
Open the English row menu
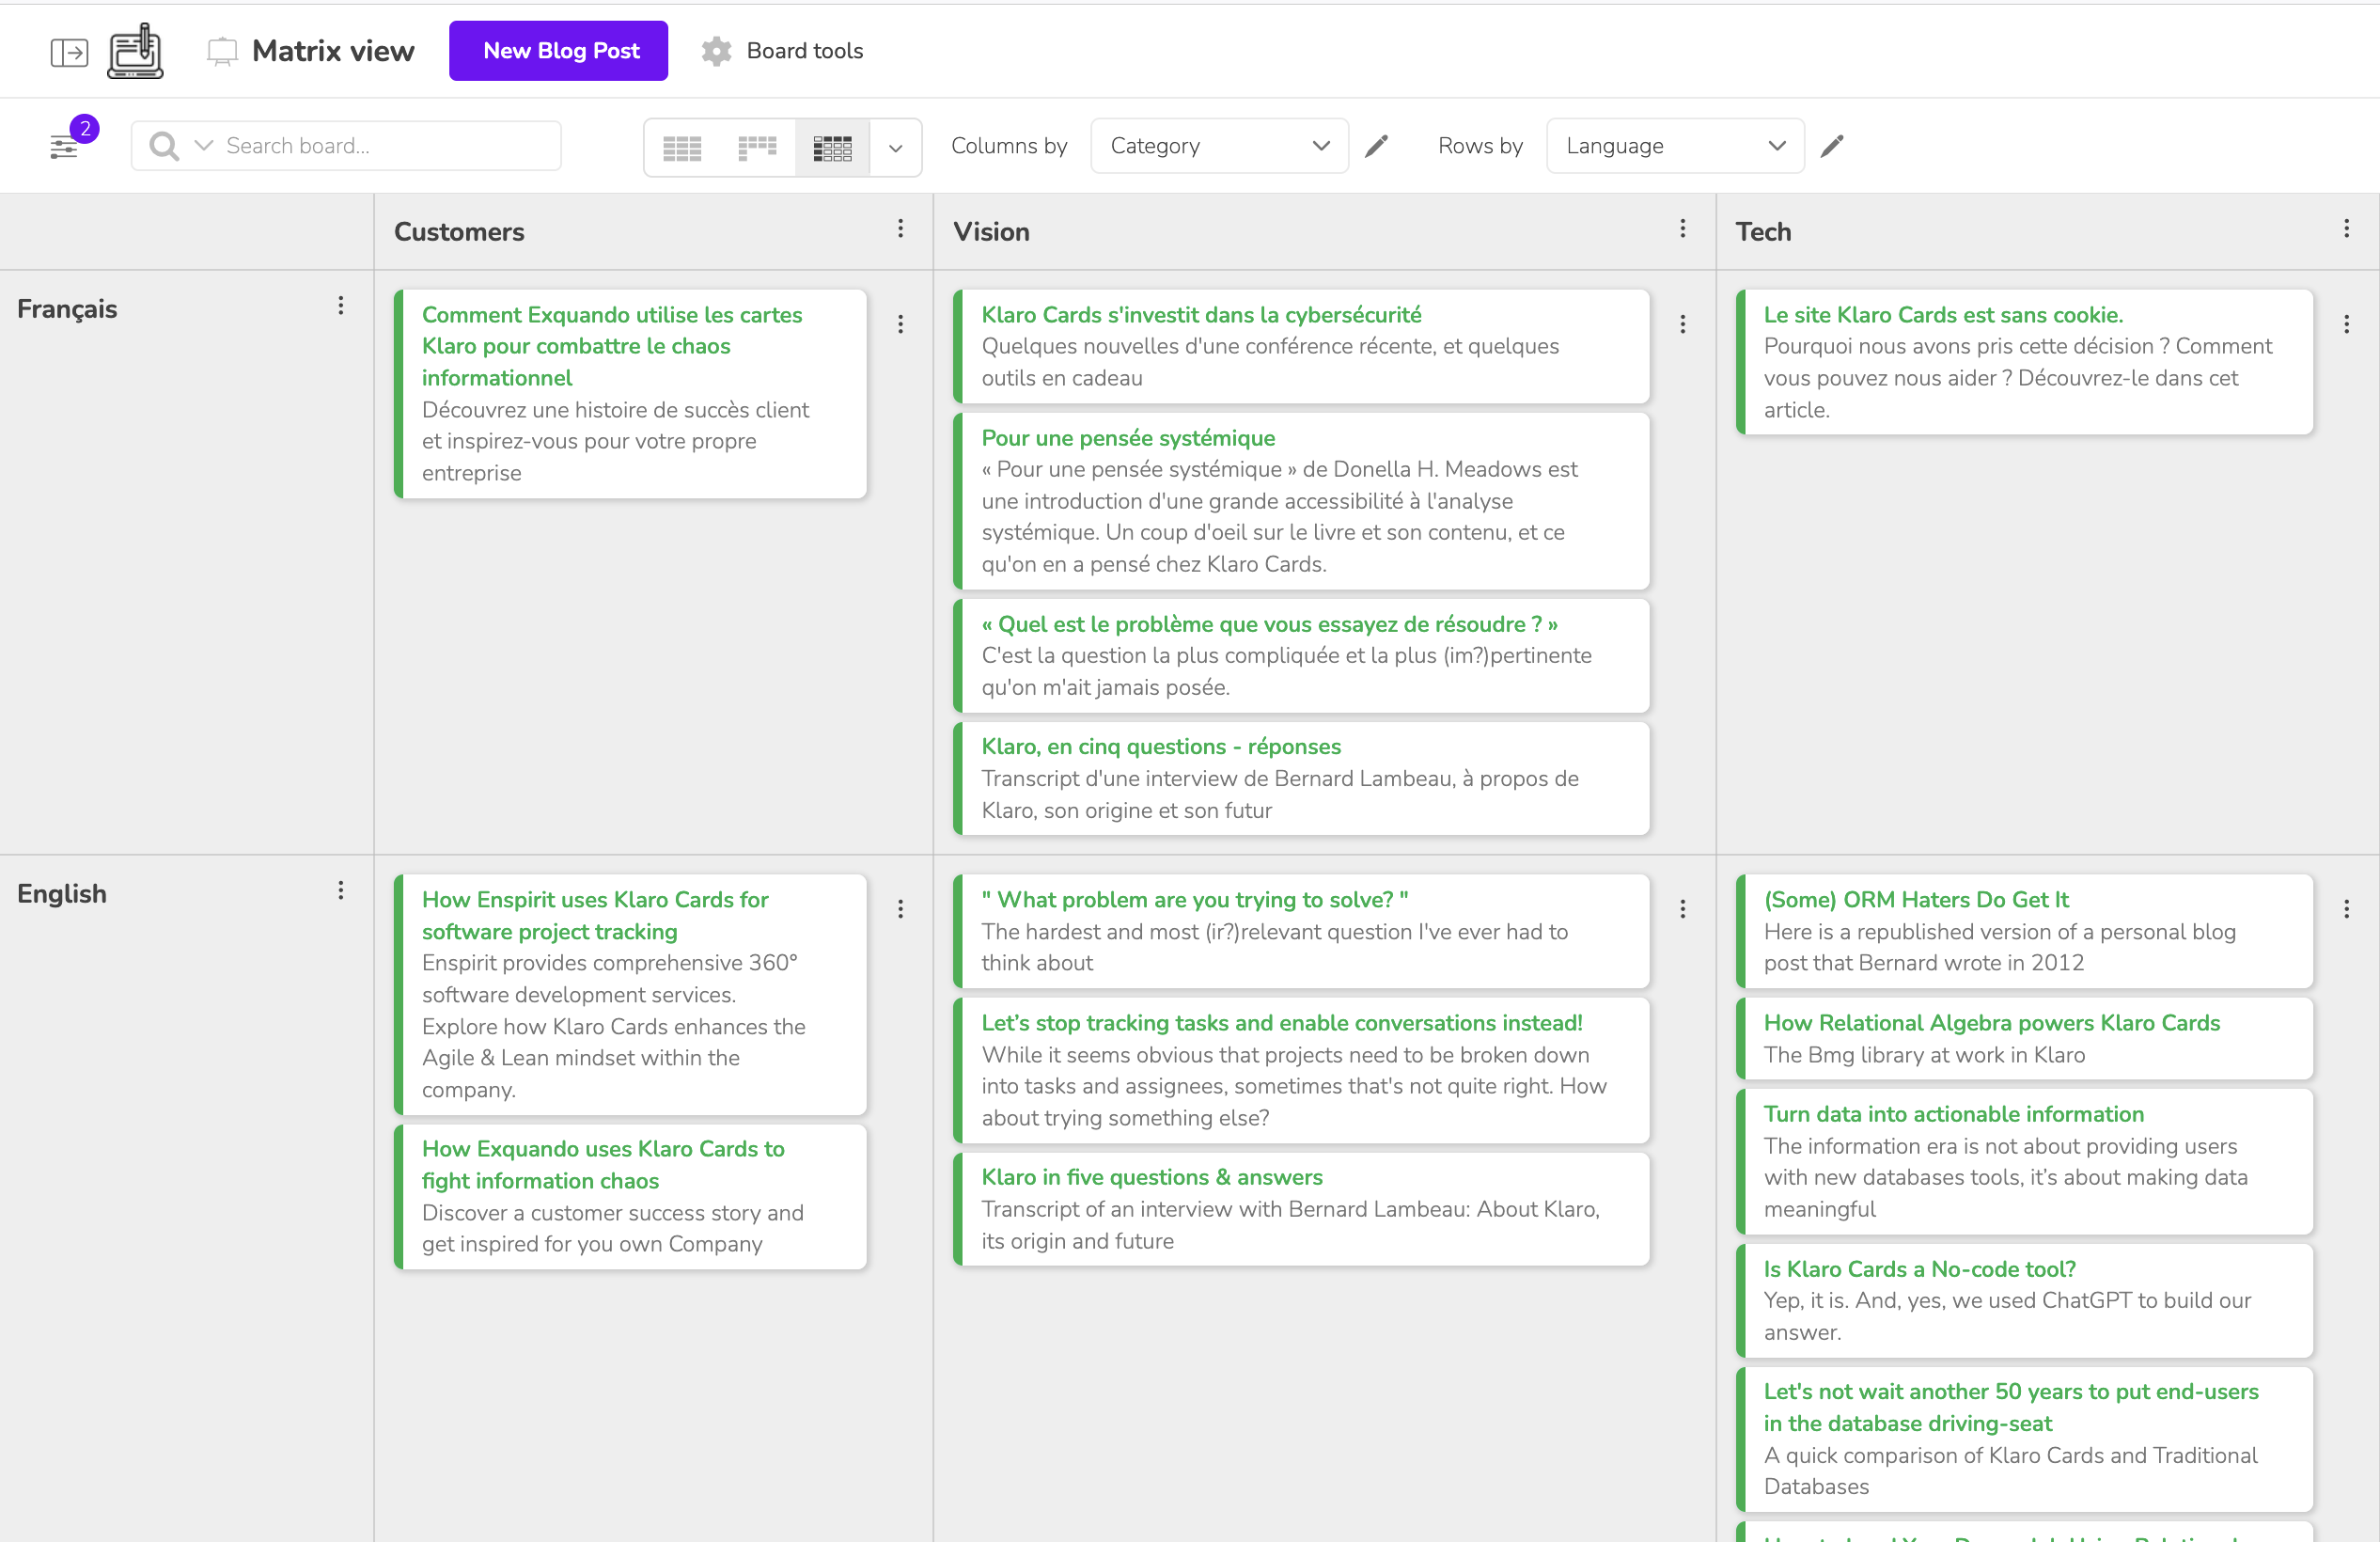(341, 891)
